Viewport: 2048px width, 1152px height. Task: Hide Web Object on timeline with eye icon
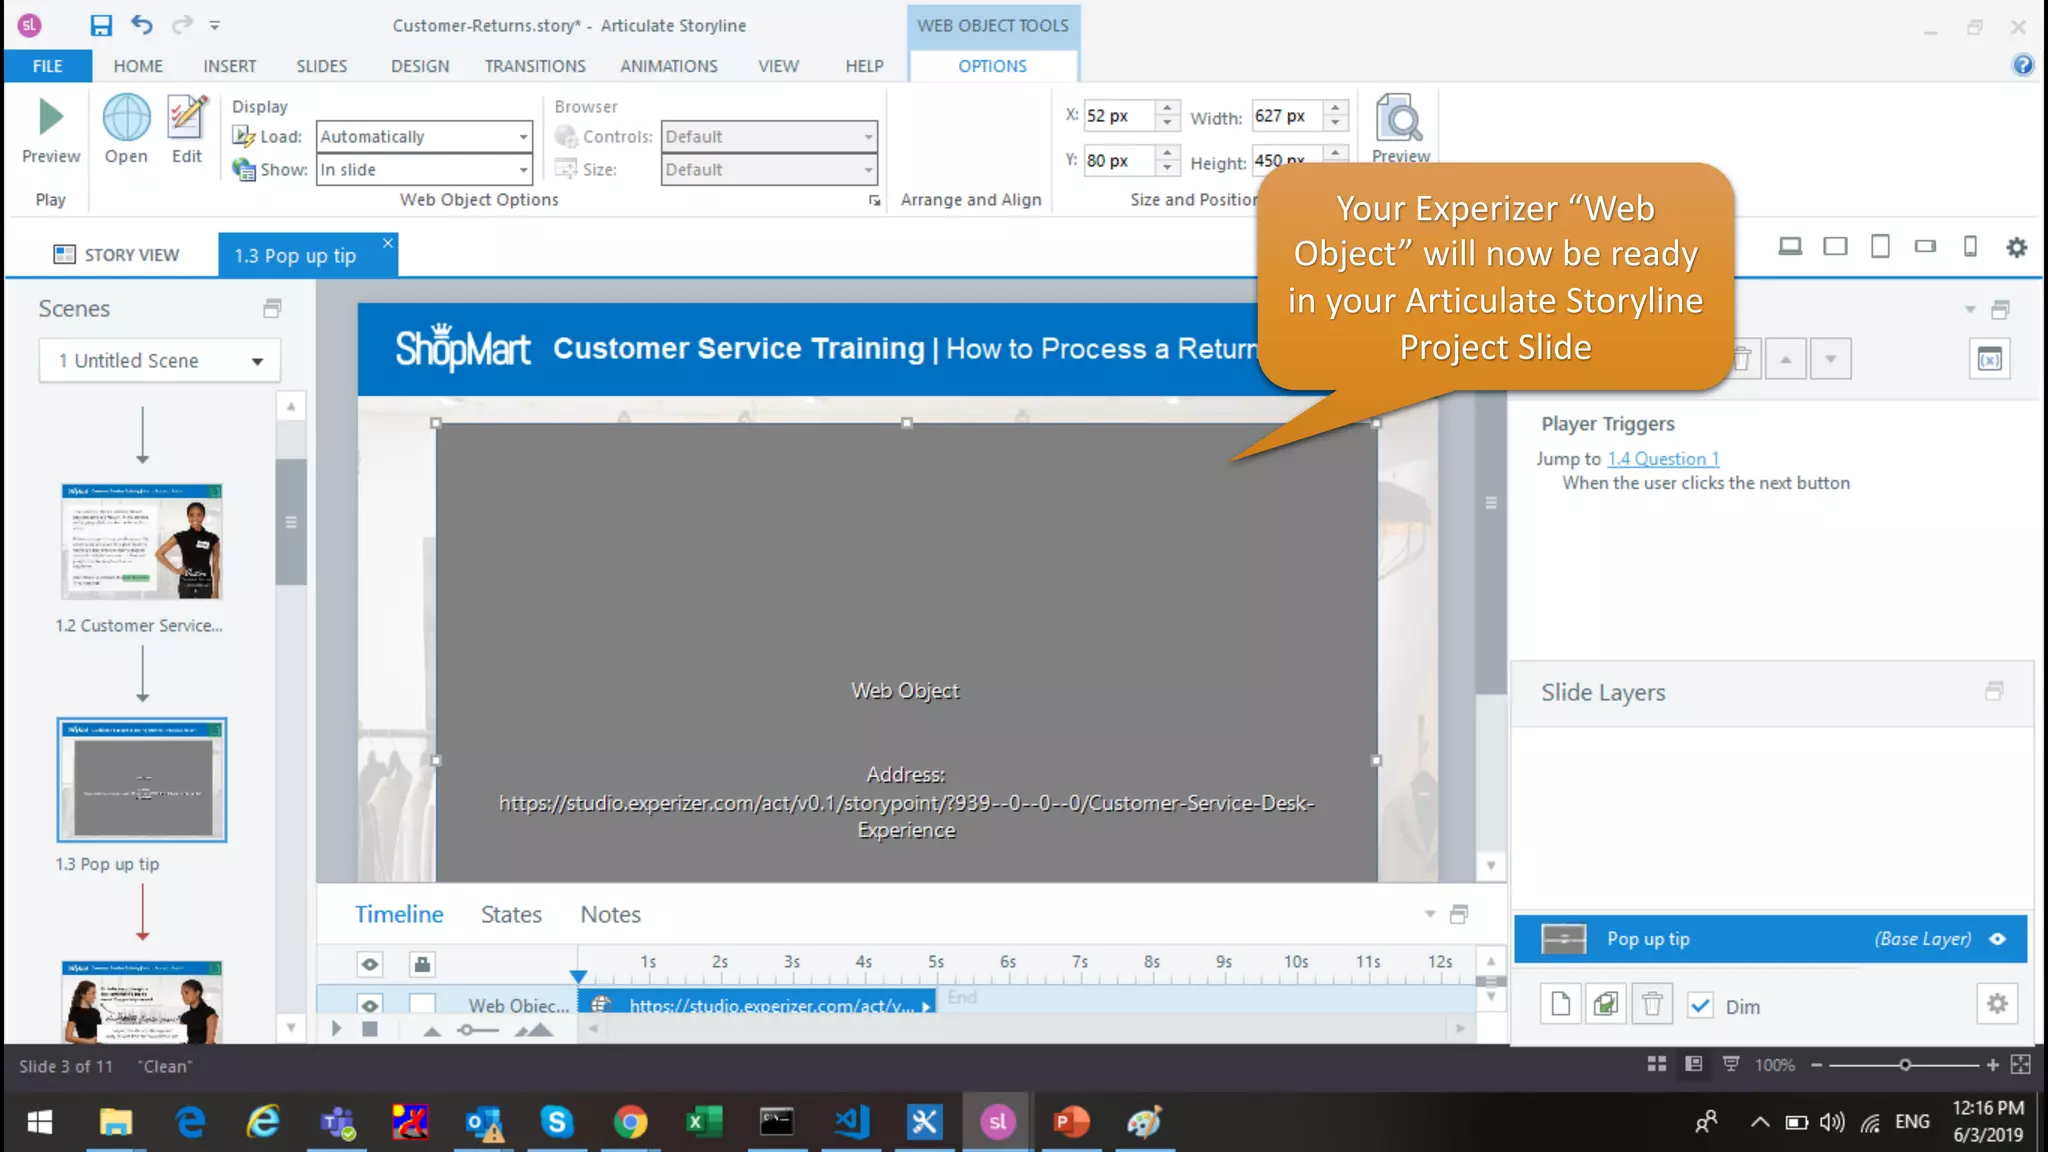tap(370, 1005)
